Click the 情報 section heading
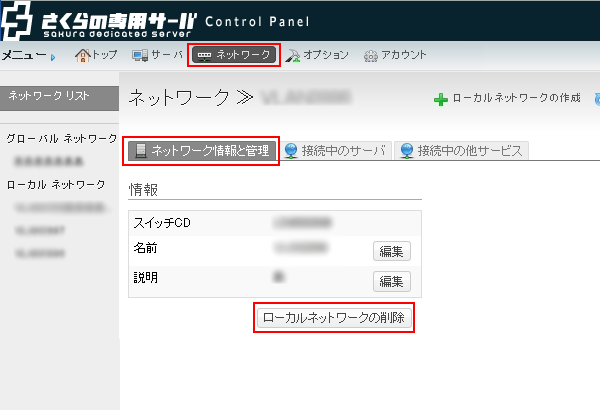 coord(143,189)
